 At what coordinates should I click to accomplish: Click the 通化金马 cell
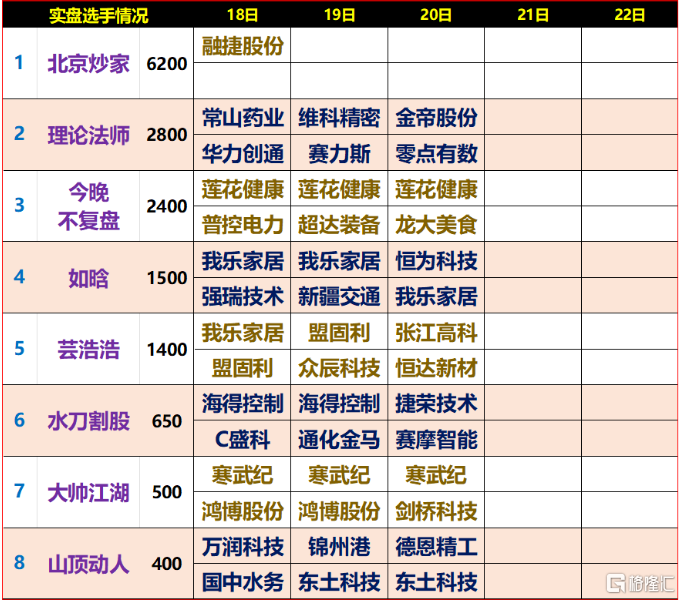coord(339,439)
